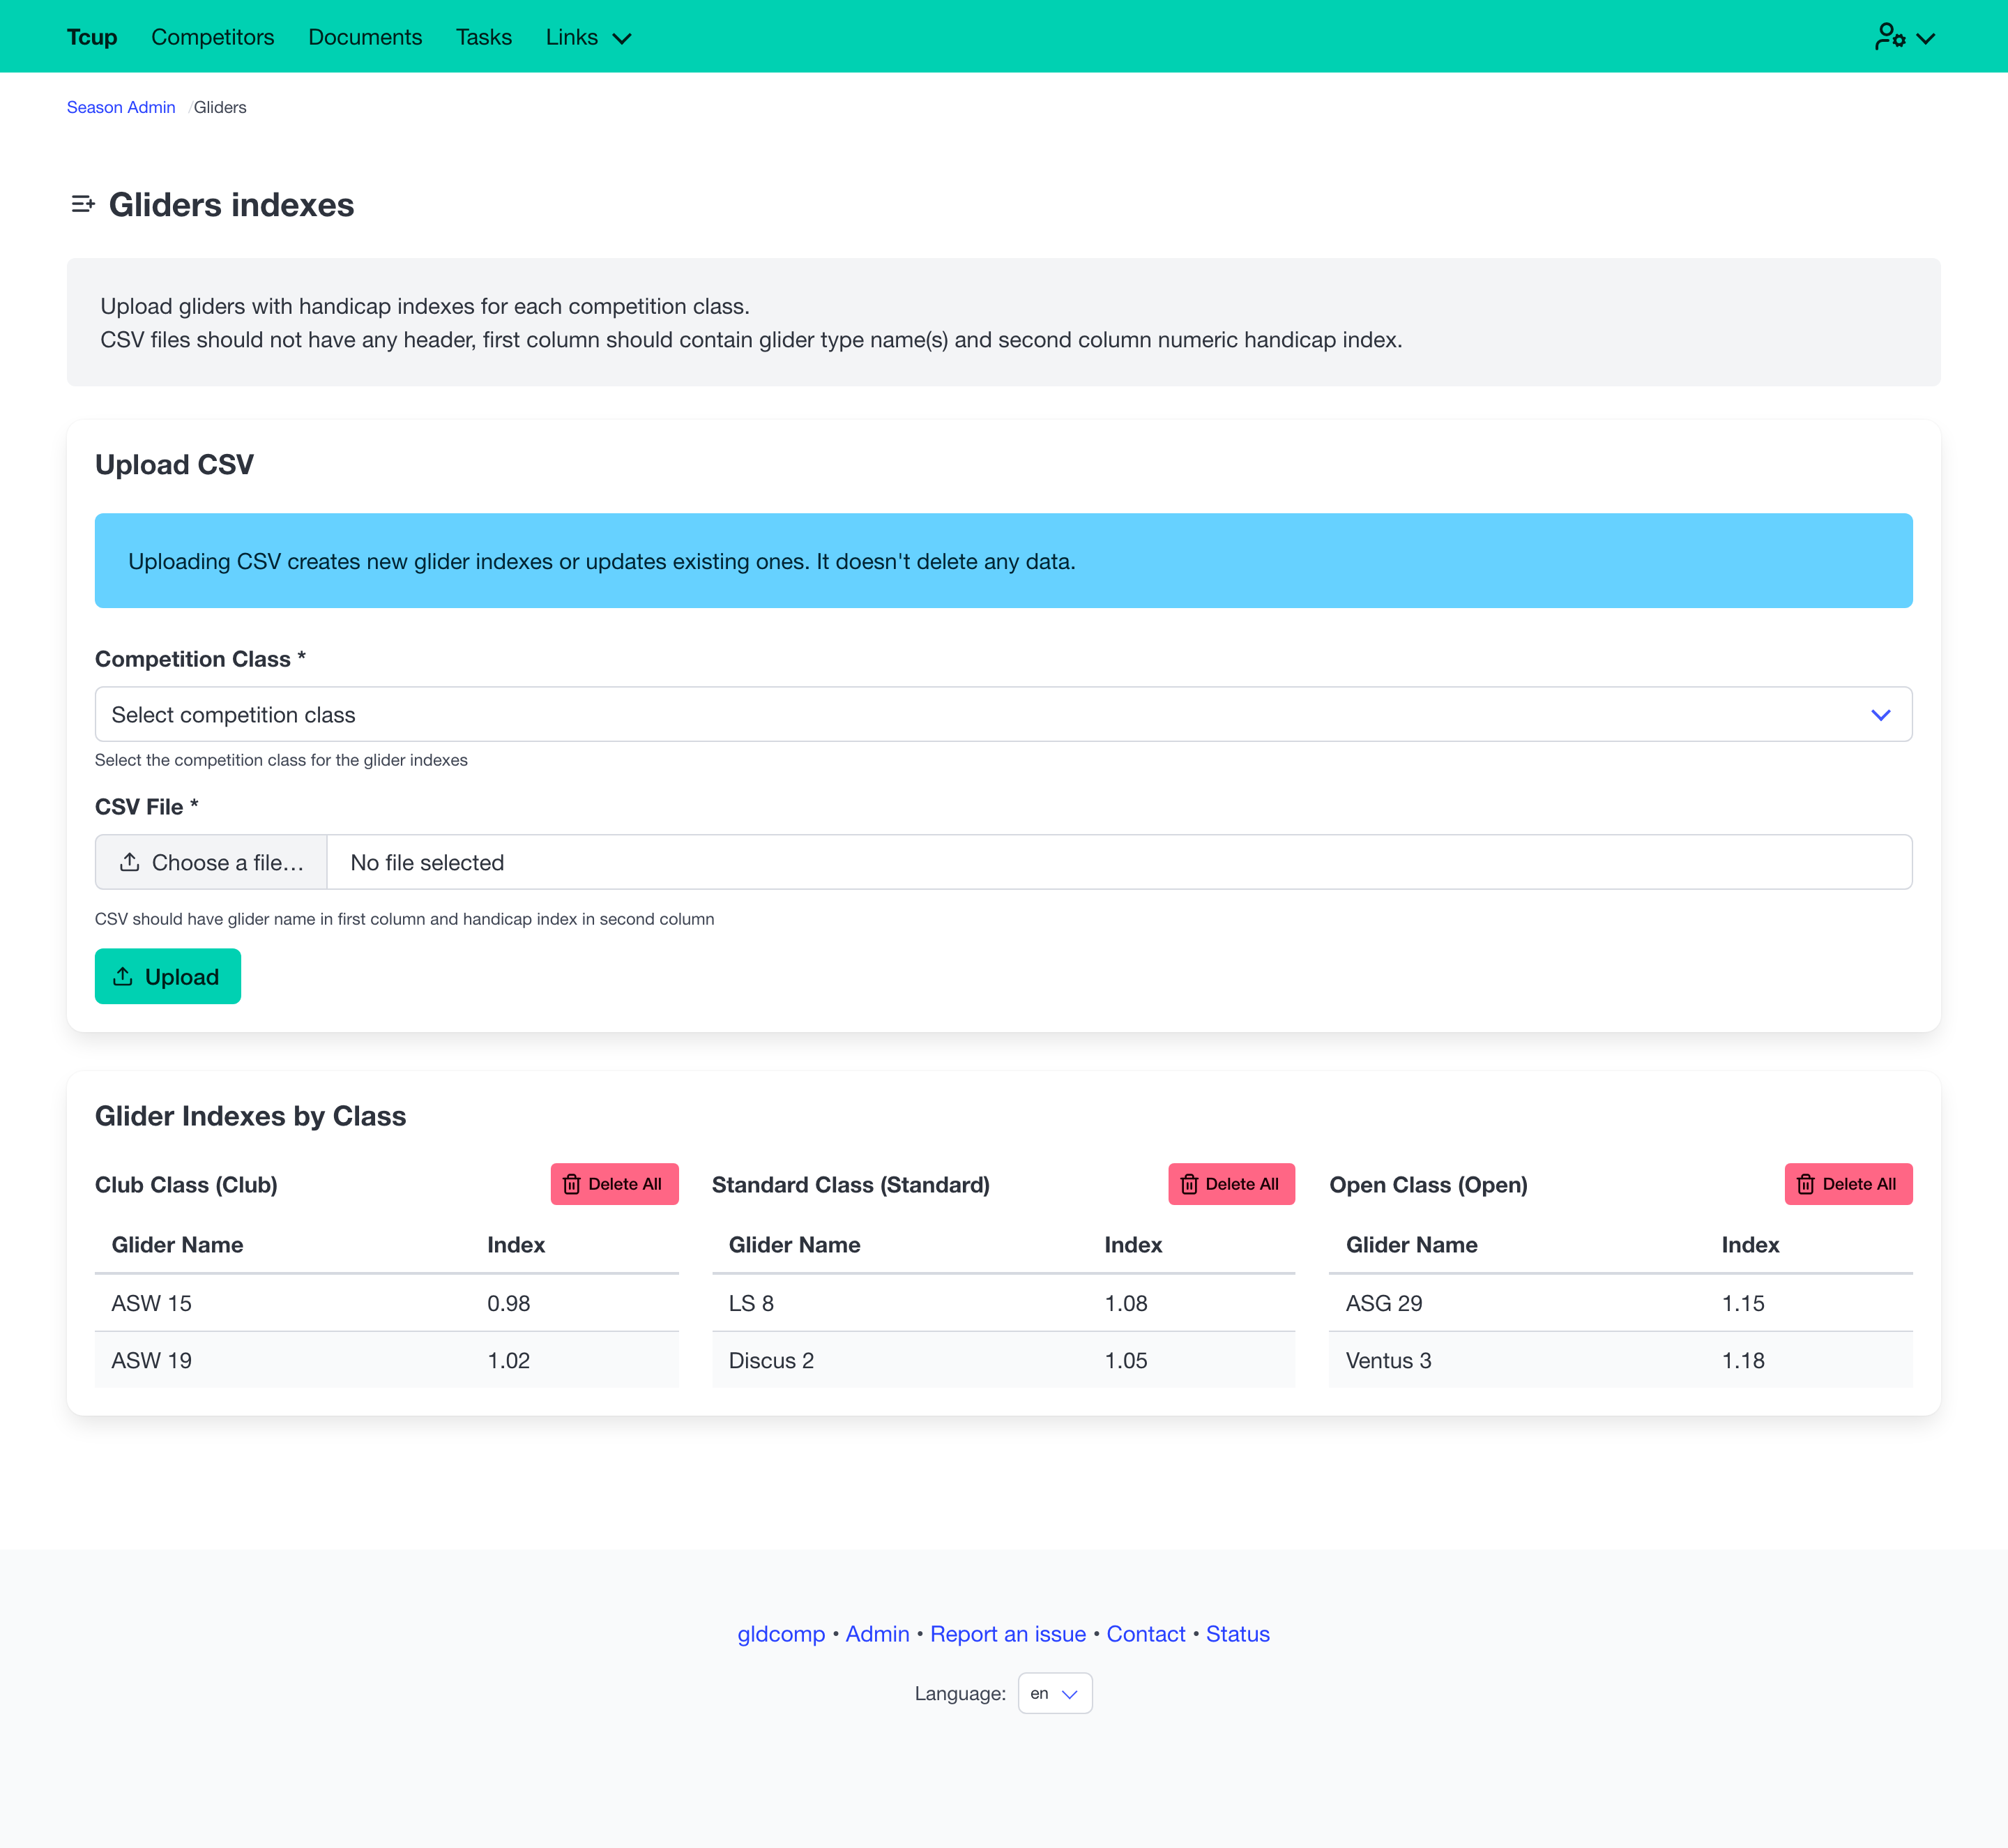Click Choose a file button
This screenshot has height=1848, width=2008.
coord(211,862)
